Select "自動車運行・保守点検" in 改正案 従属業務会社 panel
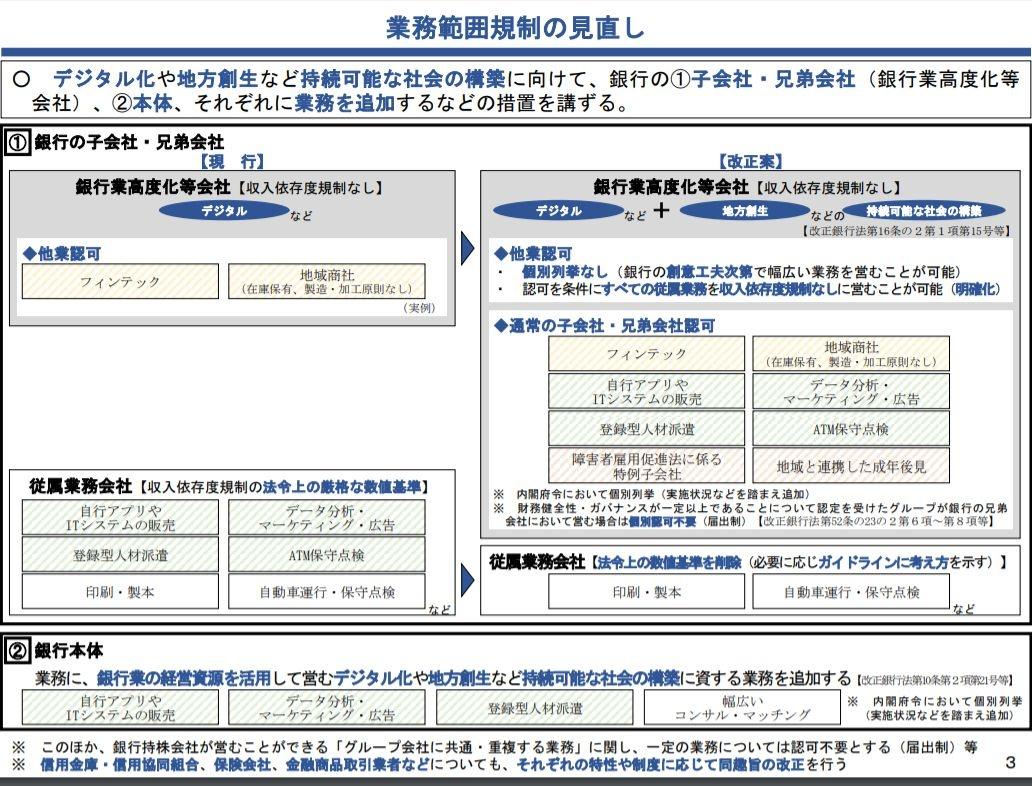1032x786 pixels. point(851,591)
